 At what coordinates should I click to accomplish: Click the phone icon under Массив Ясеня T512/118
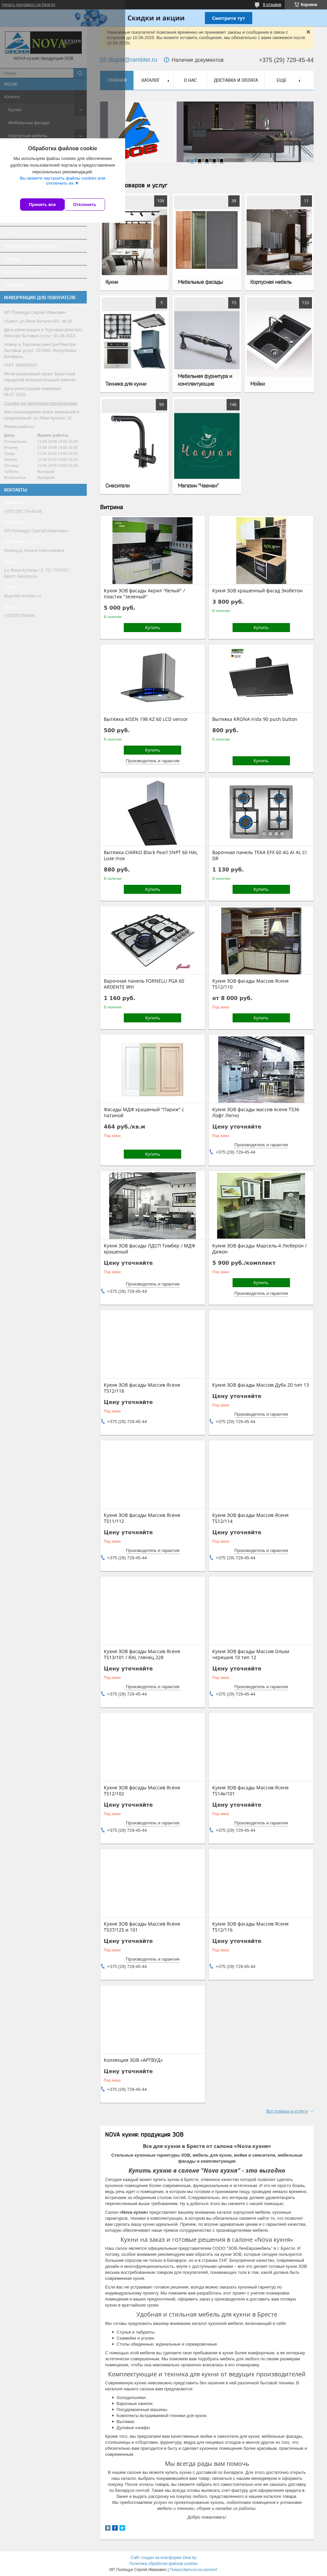coord(103,1421)
